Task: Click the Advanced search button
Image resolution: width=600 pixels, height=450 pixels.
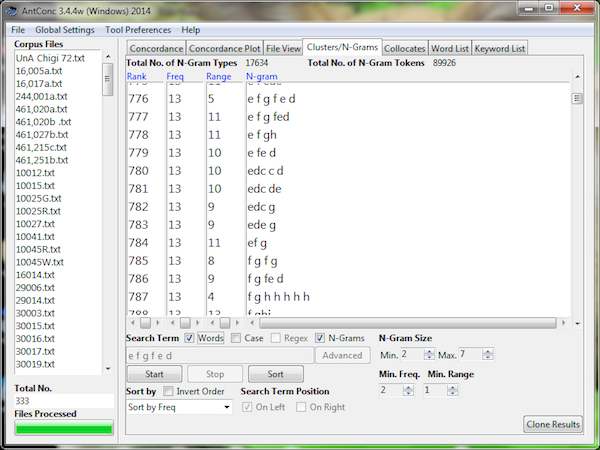Action: point(342,355)
